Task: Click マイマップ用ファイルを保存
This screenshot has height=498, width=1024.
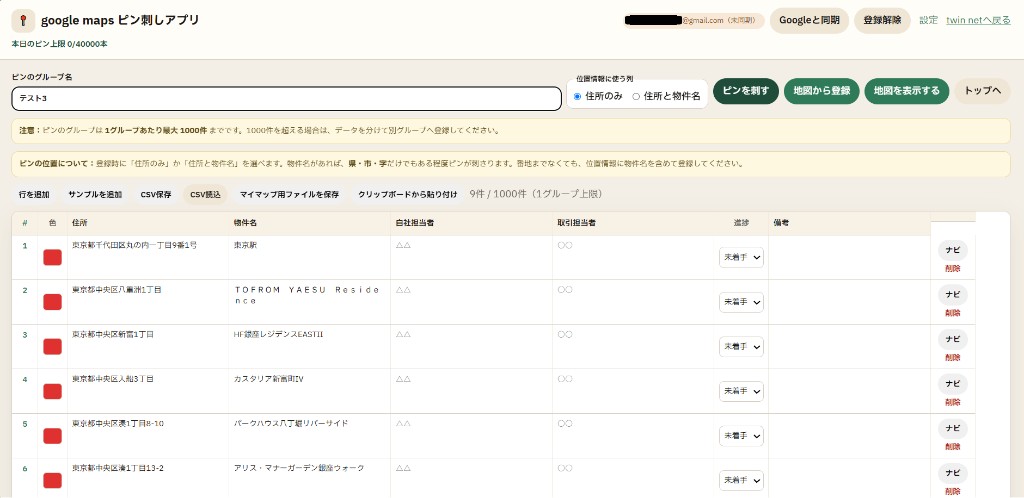Action: click(289, 195)
